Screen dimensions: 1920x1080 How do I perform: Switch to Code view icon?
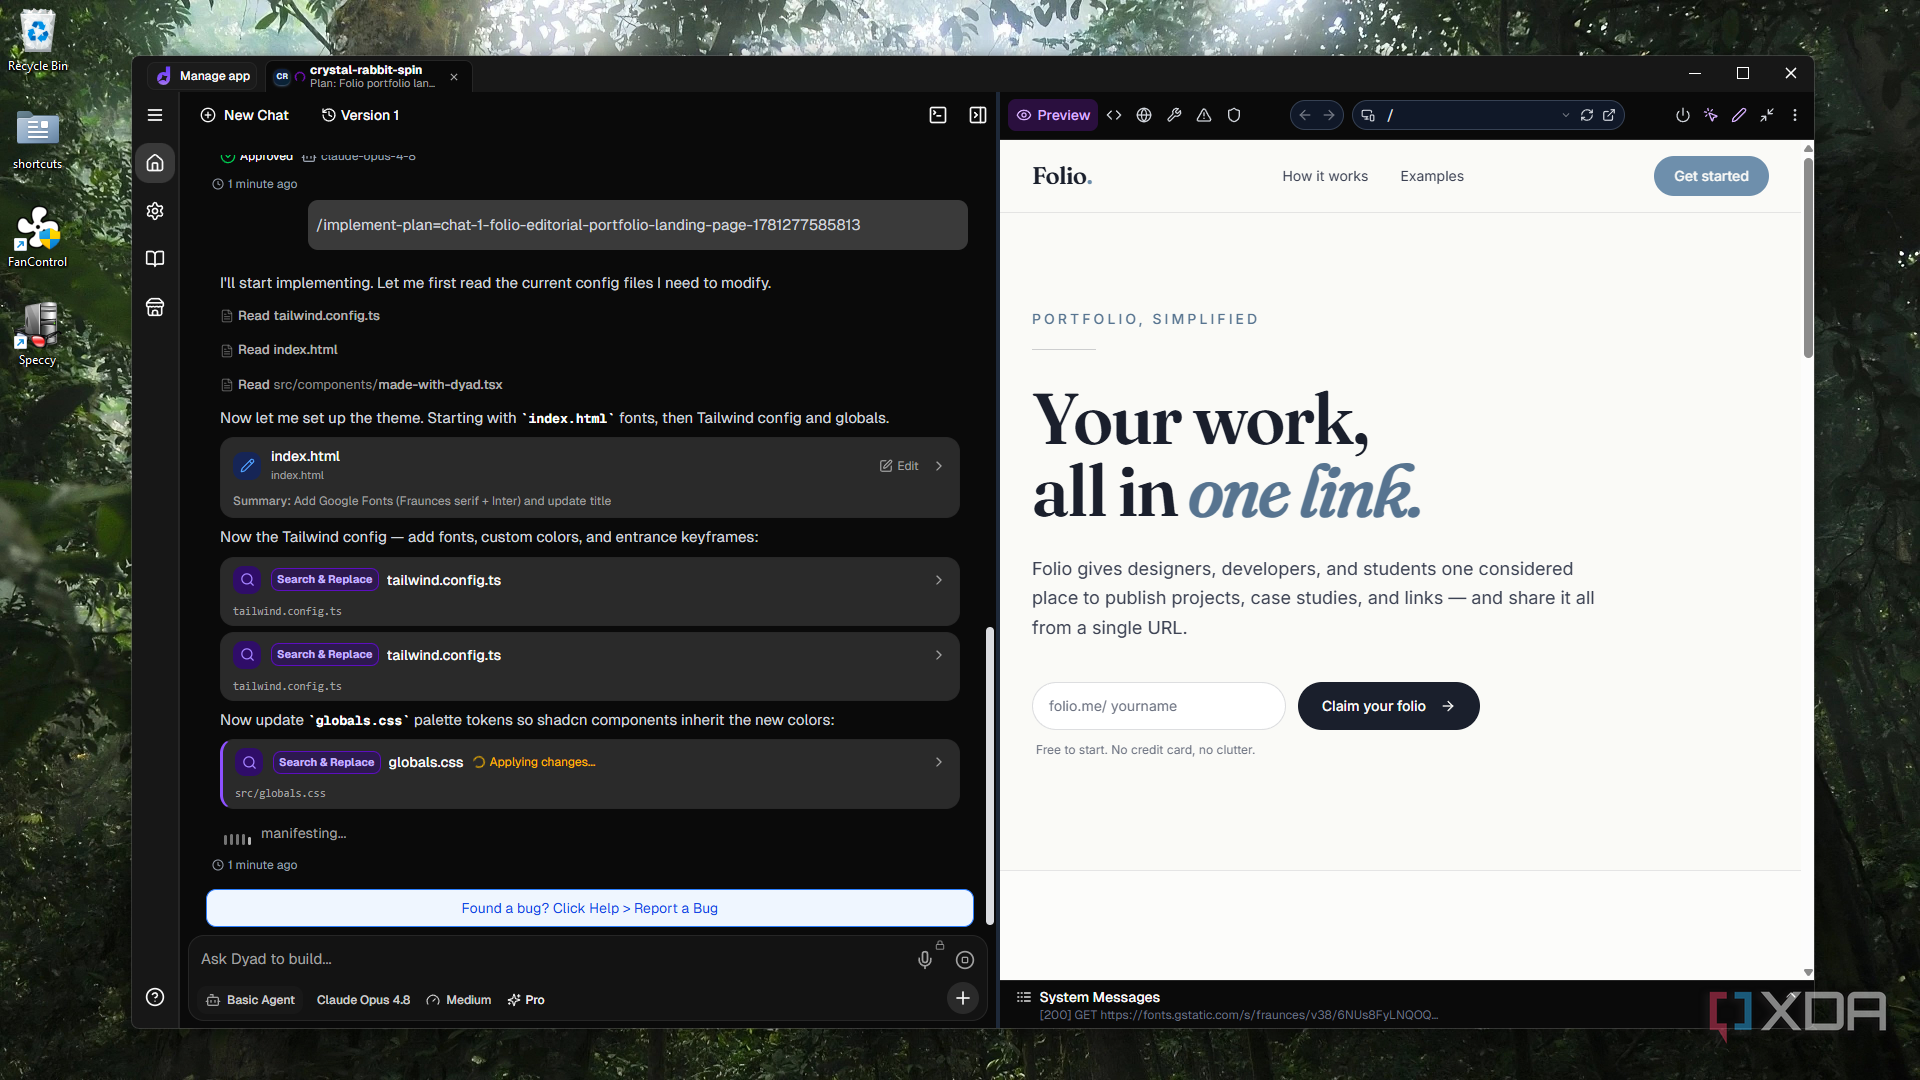[1114, 115]
